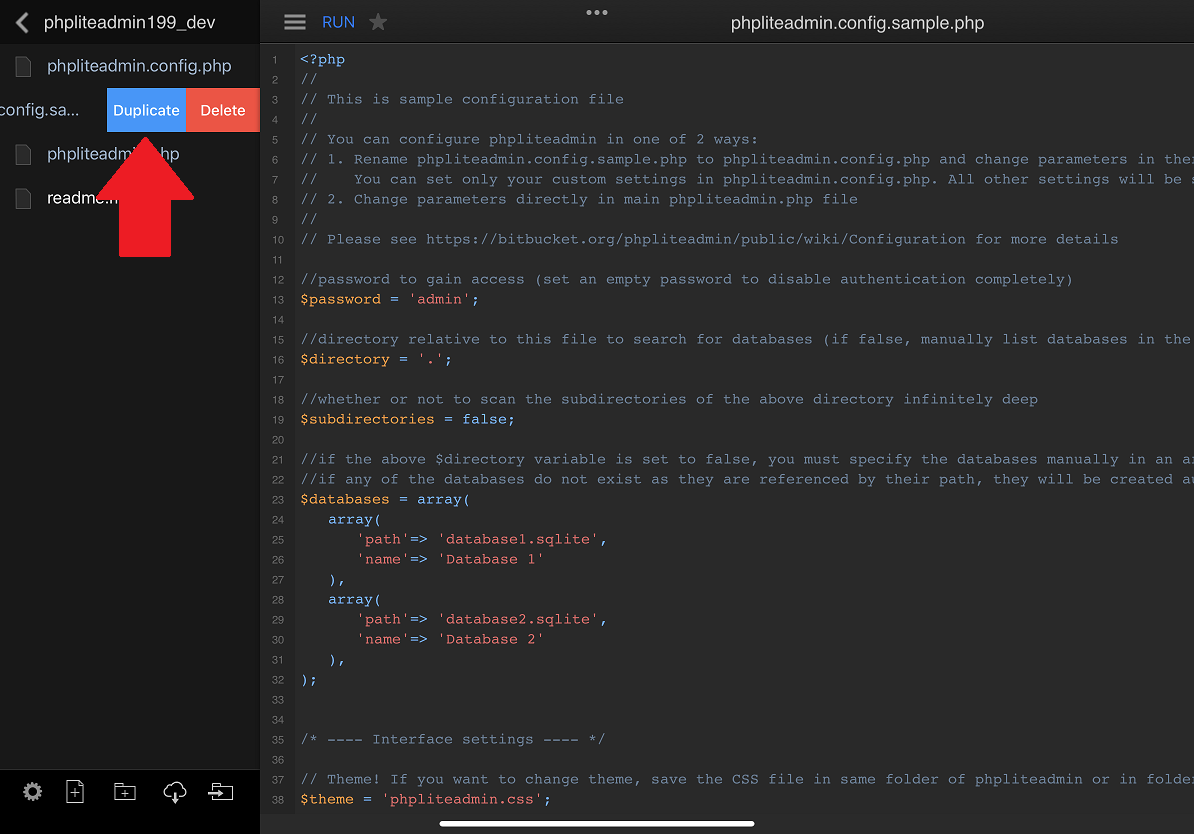This screenshot has width=1194, height=834.
Task: Place the cursor on the '<?php' line
Action: click(x=322, y=59)
